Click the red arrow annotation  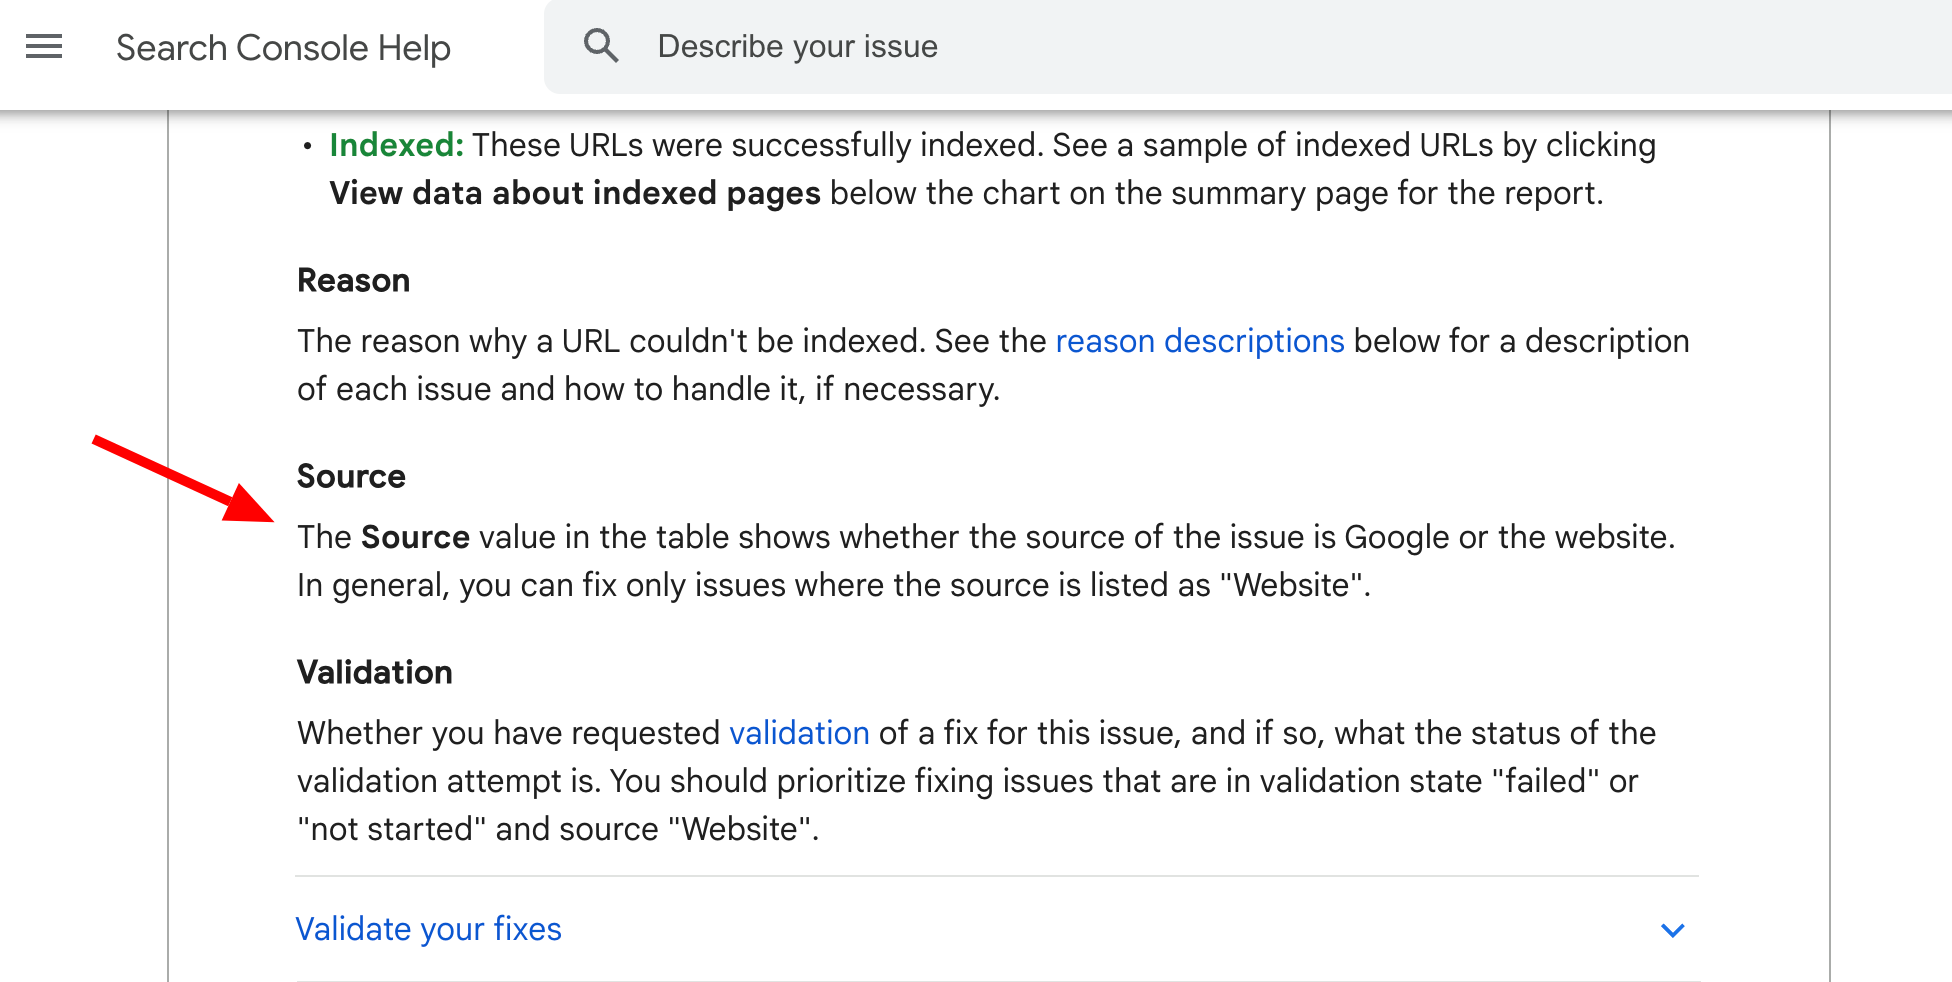coord(182,478)
